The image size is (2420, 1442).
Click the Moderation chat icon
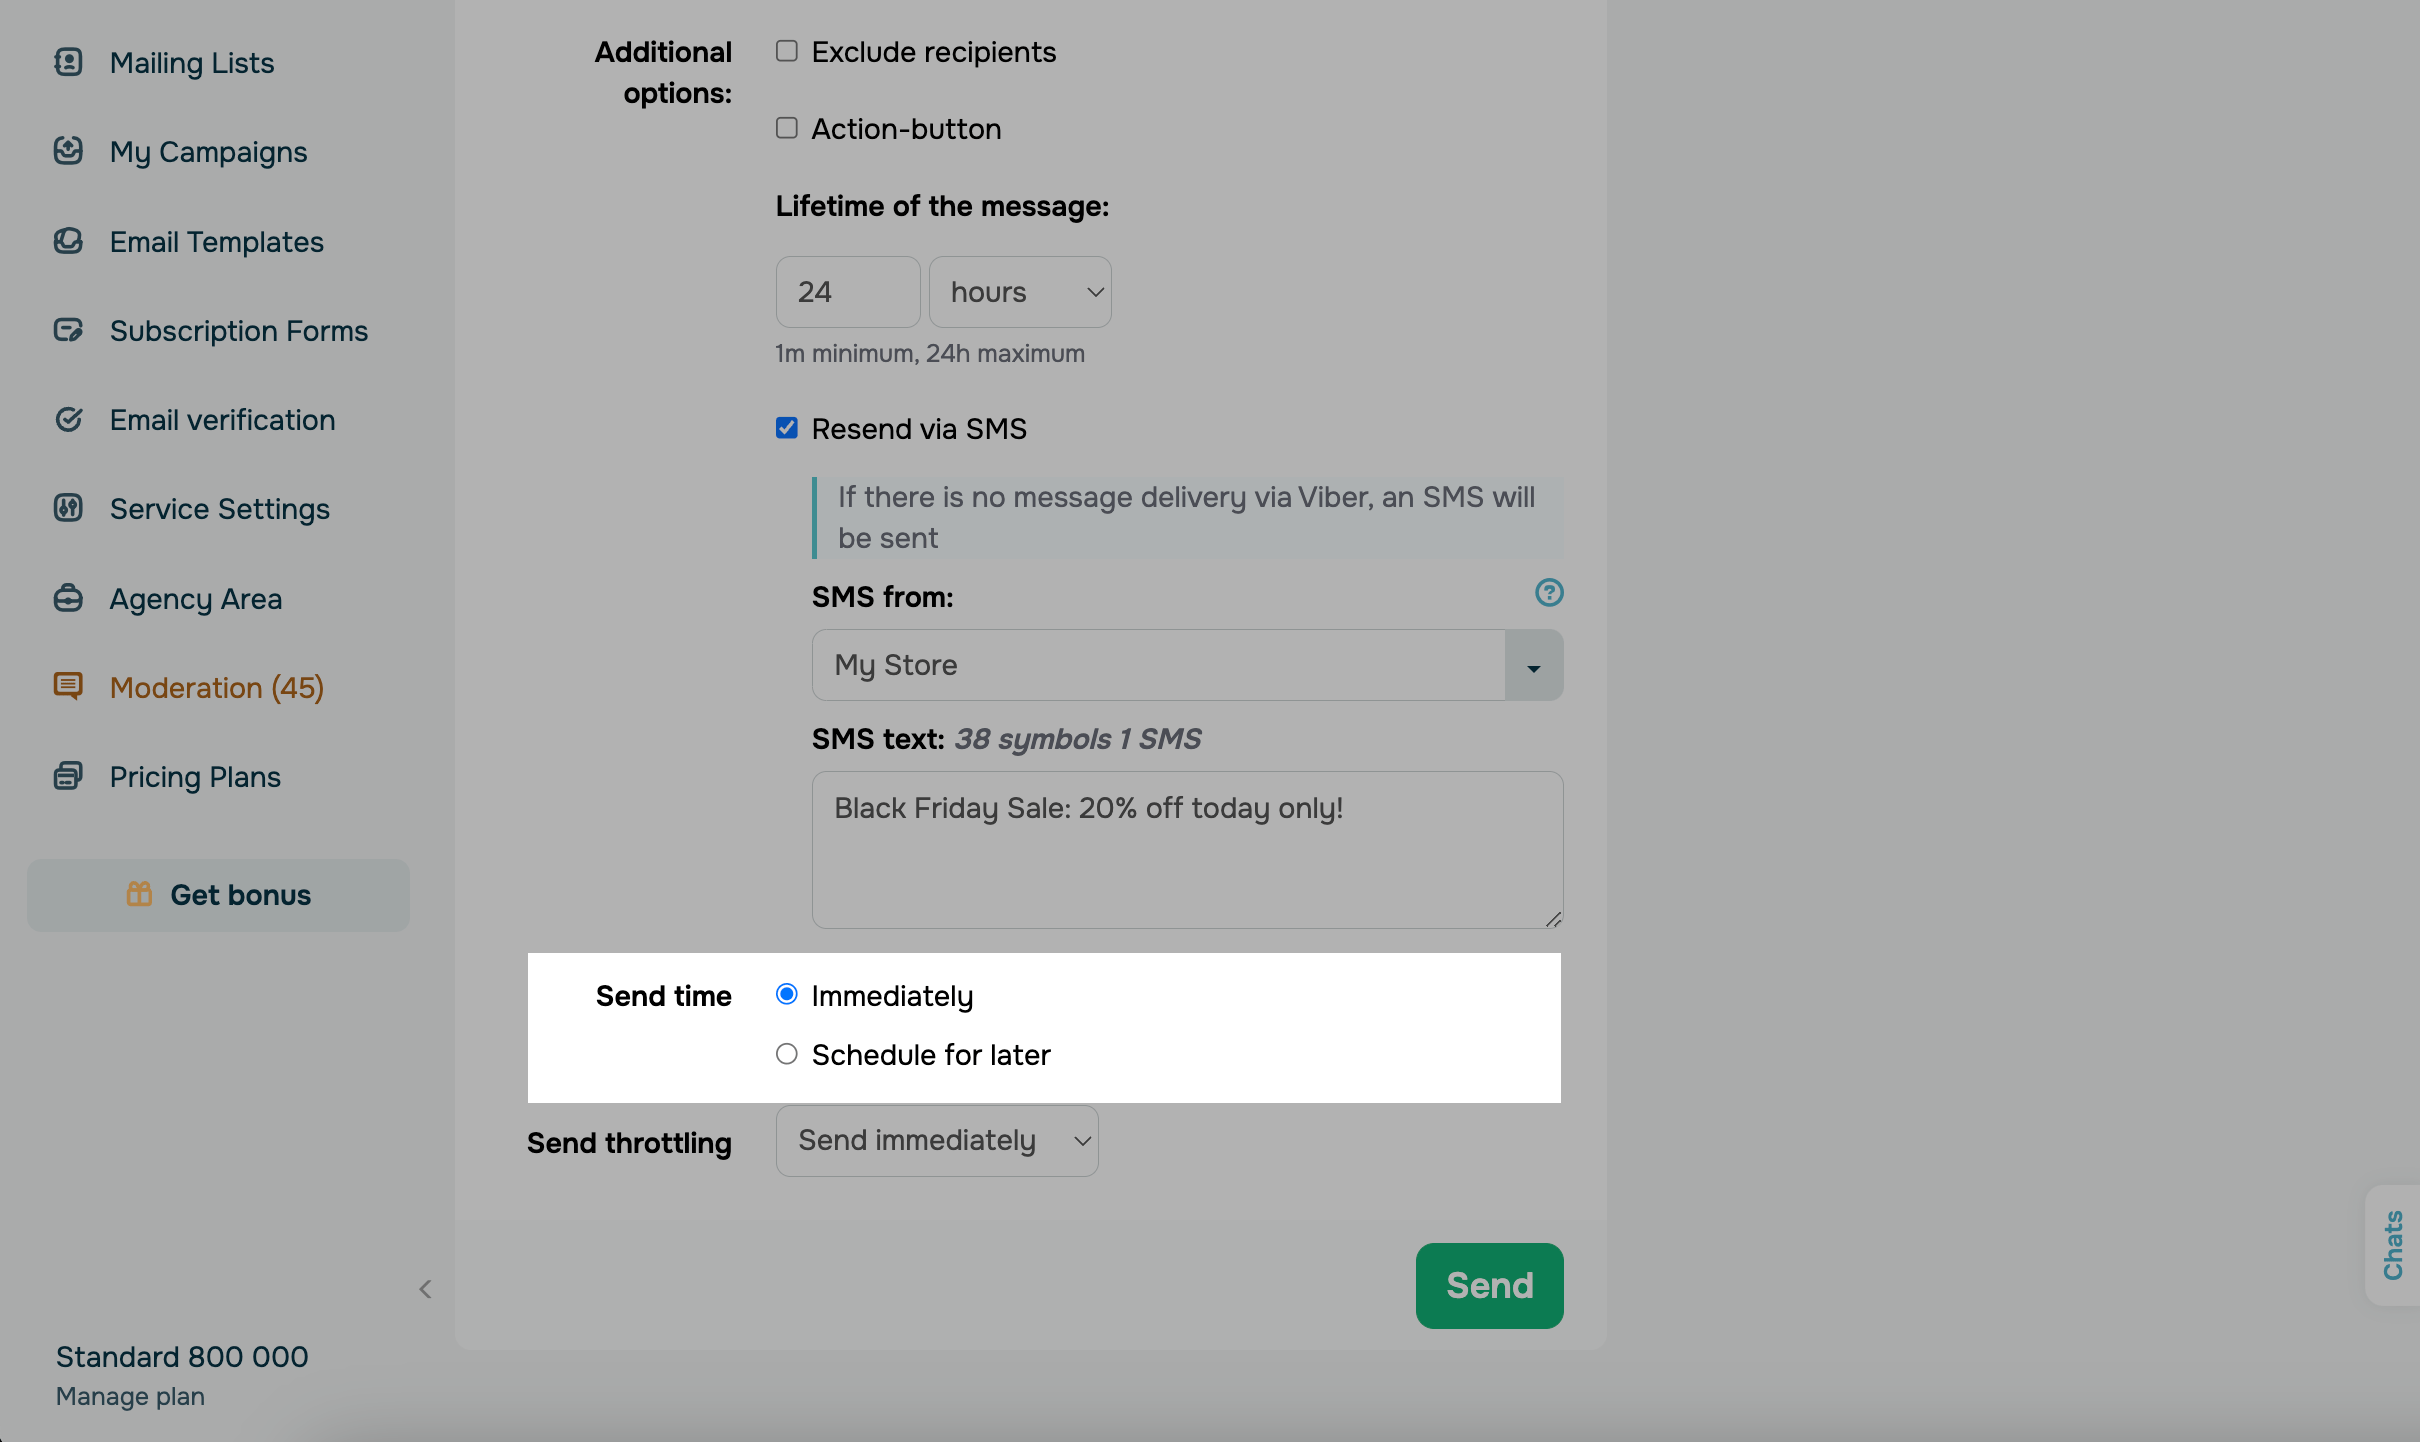[x=68, y=686]
